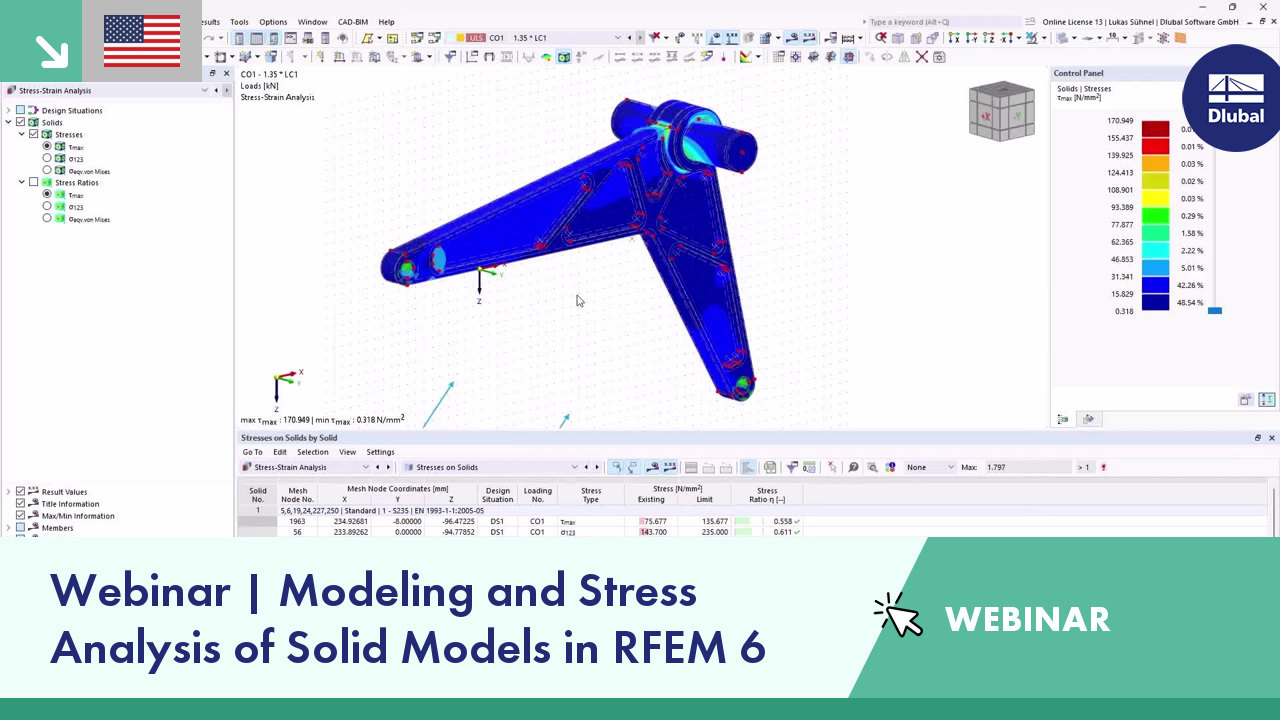
Task: Uncheck the Solids checkbox in navigator
Action: (20, 122)
